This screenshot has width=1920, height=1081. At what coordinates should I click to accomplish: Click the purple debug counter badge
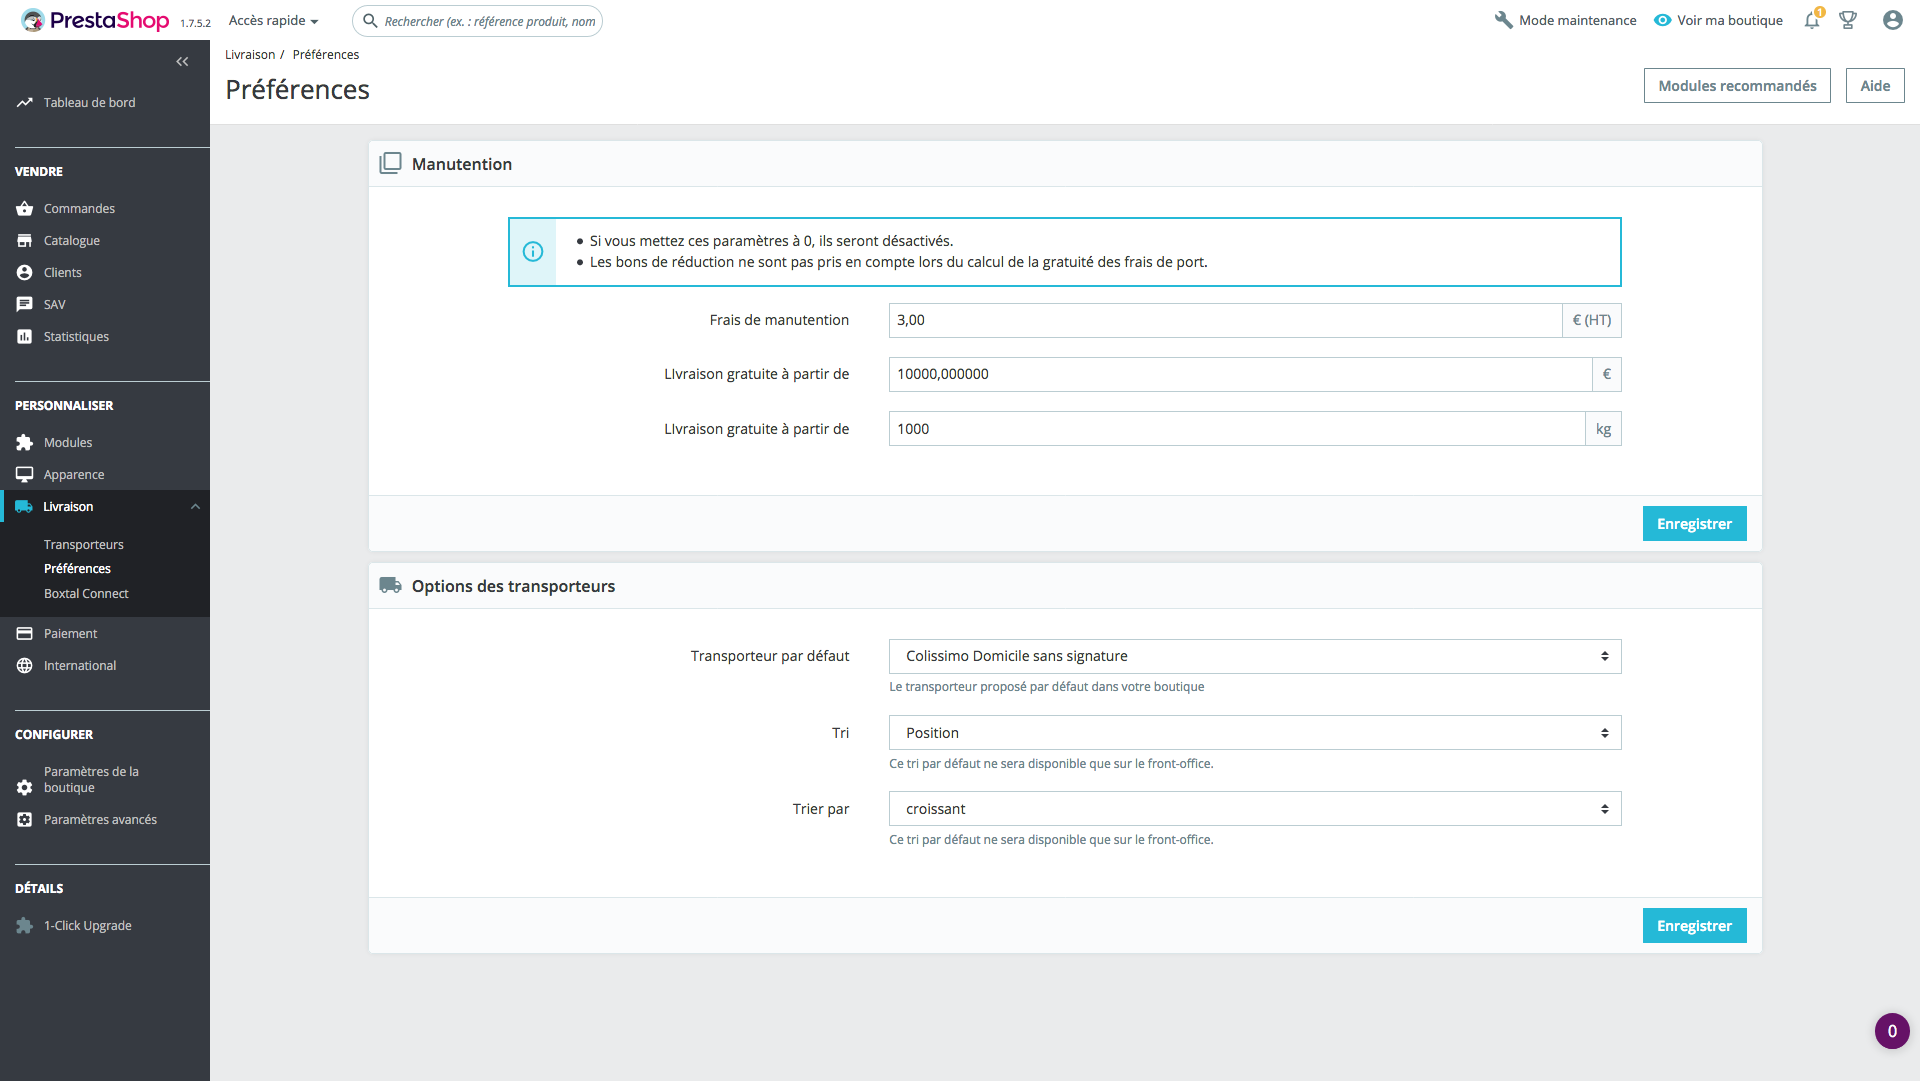(x=1892, y=1031)
